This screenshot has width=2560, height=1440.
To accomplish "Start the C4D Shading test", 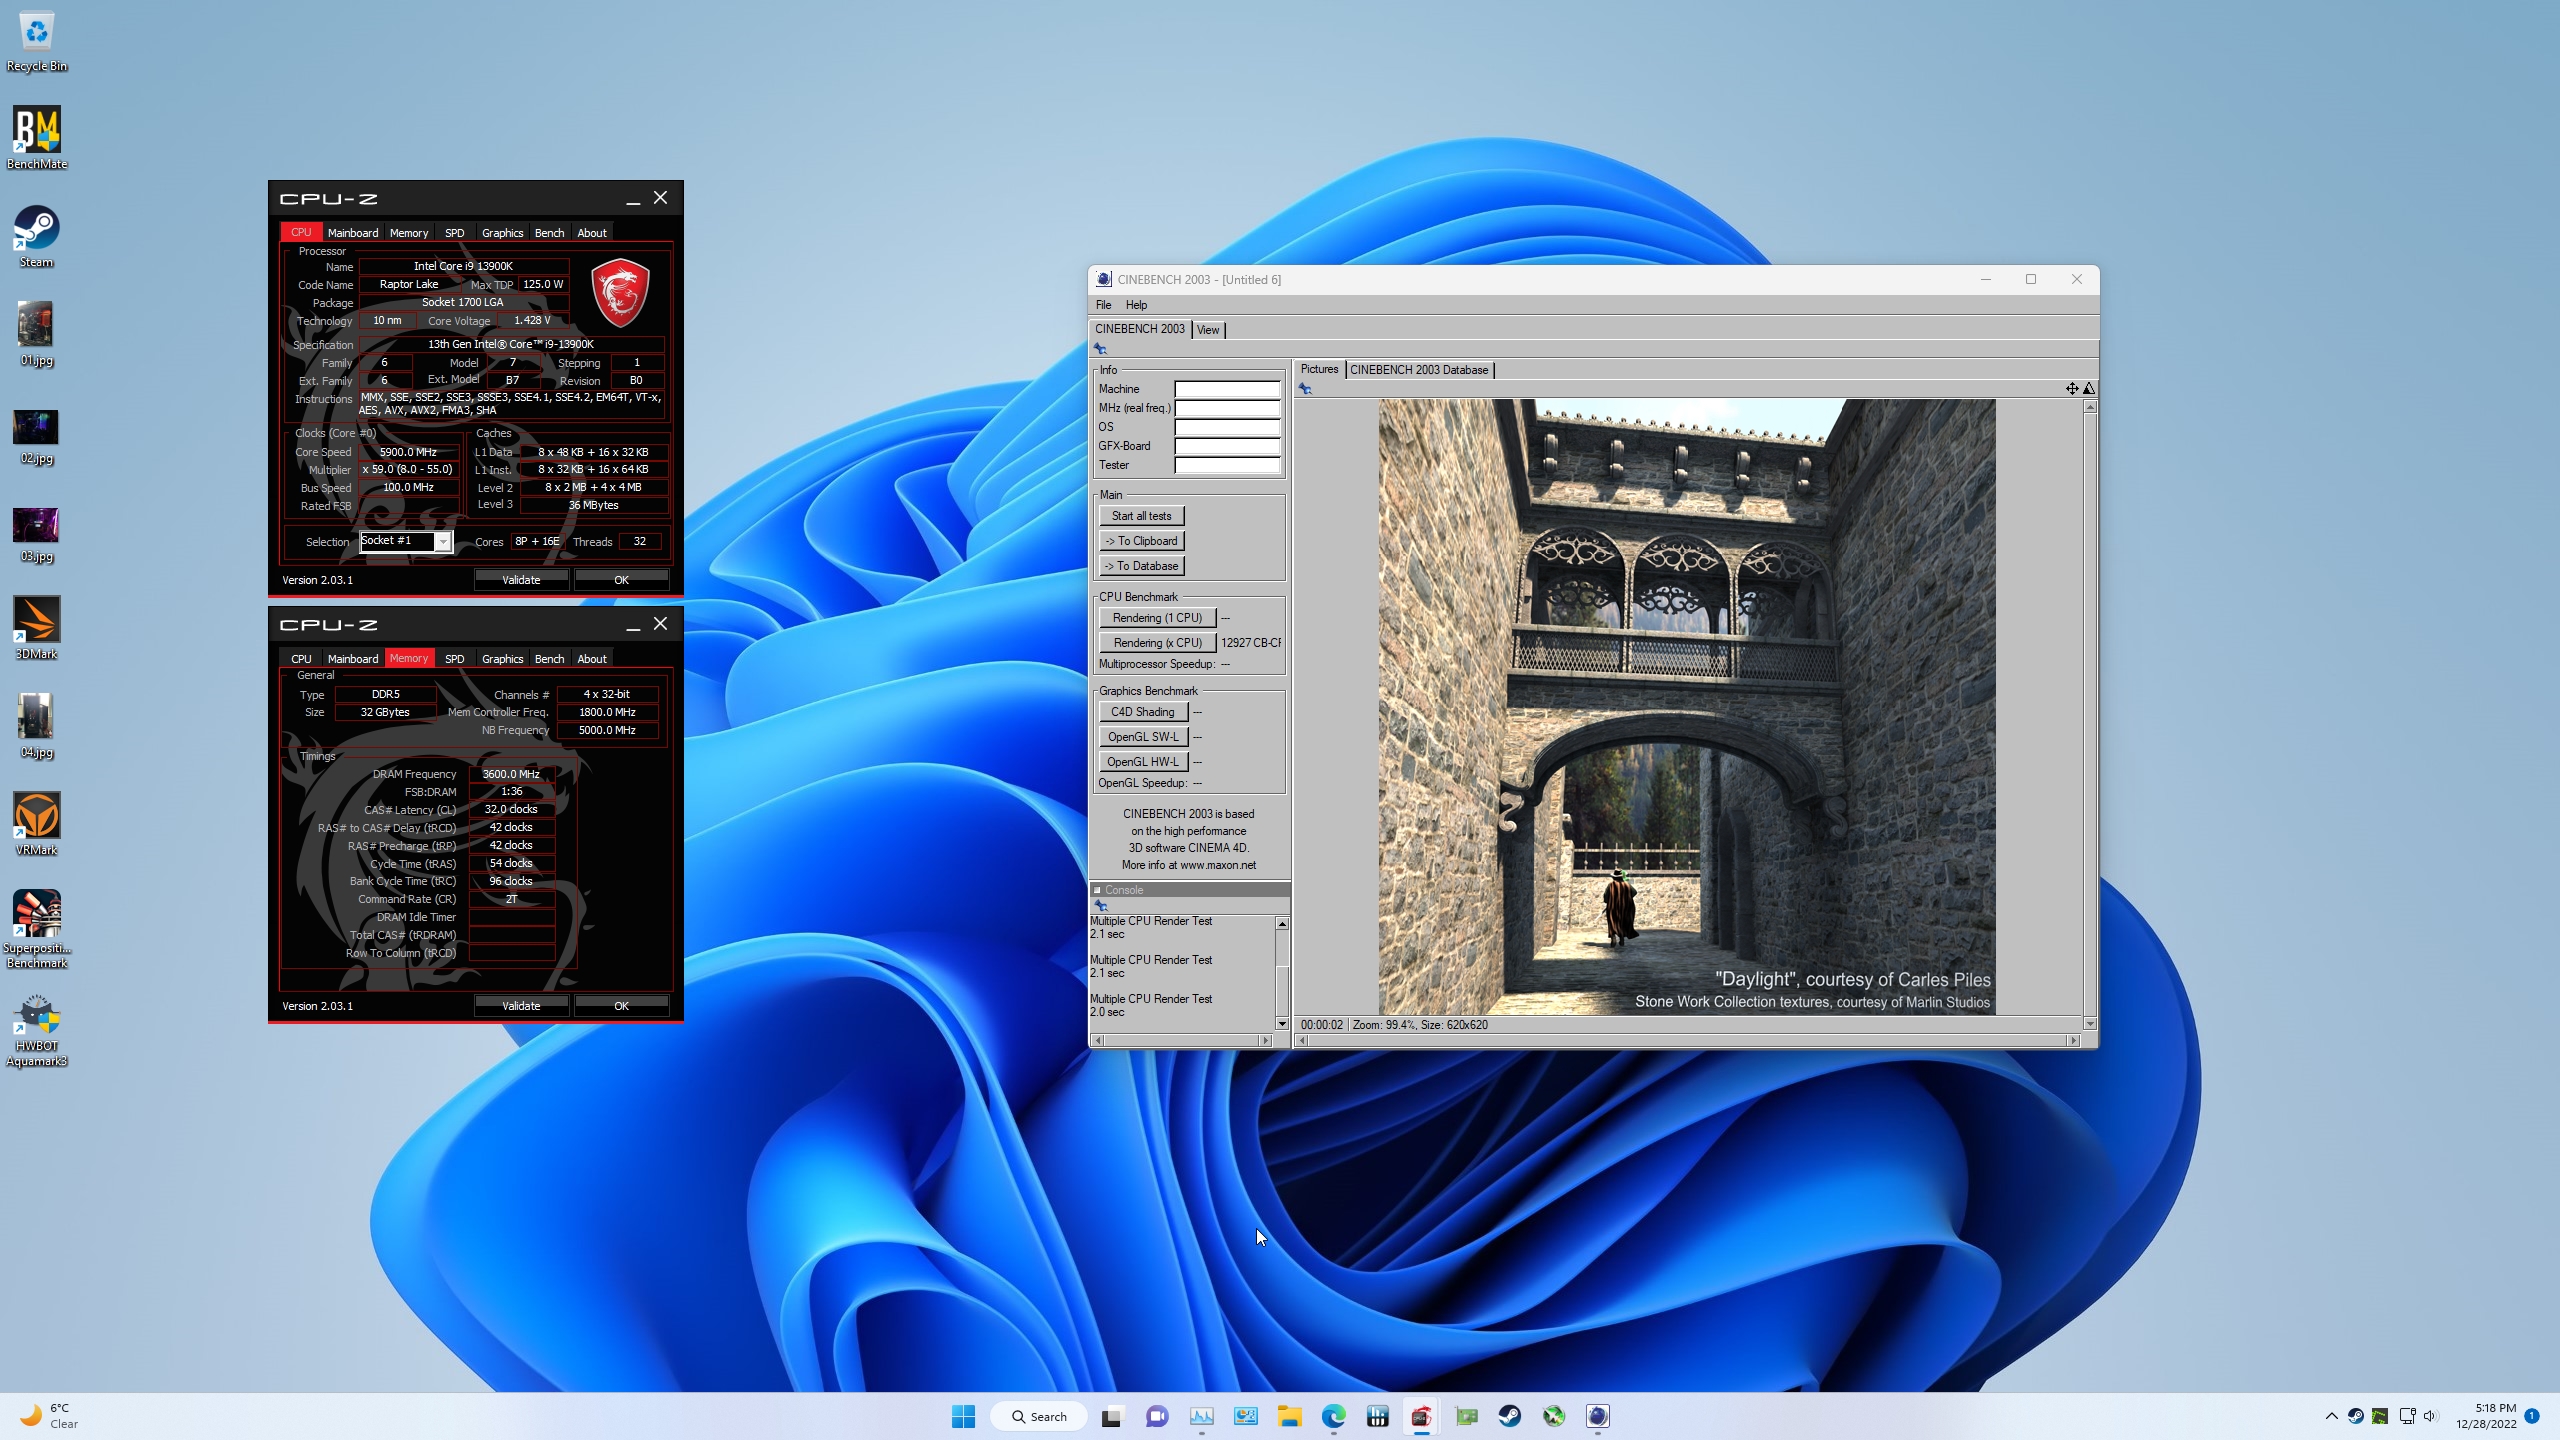I will point(1143,712).
